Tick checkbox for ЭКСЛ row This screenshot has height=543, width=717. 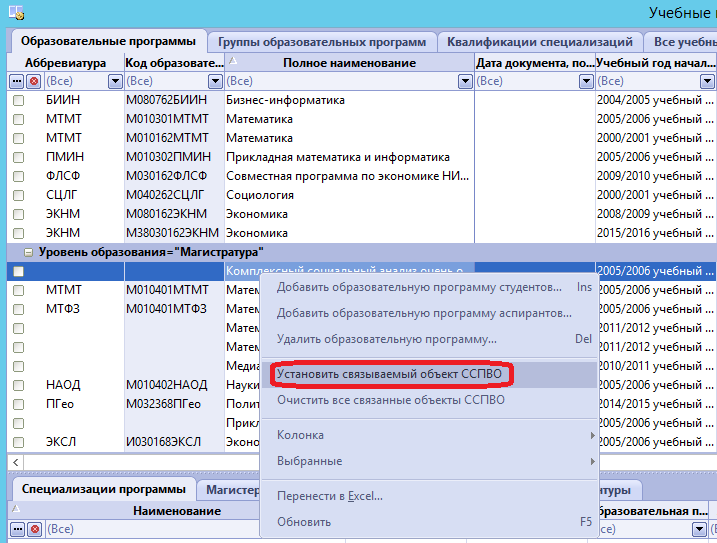click(18, 442)
